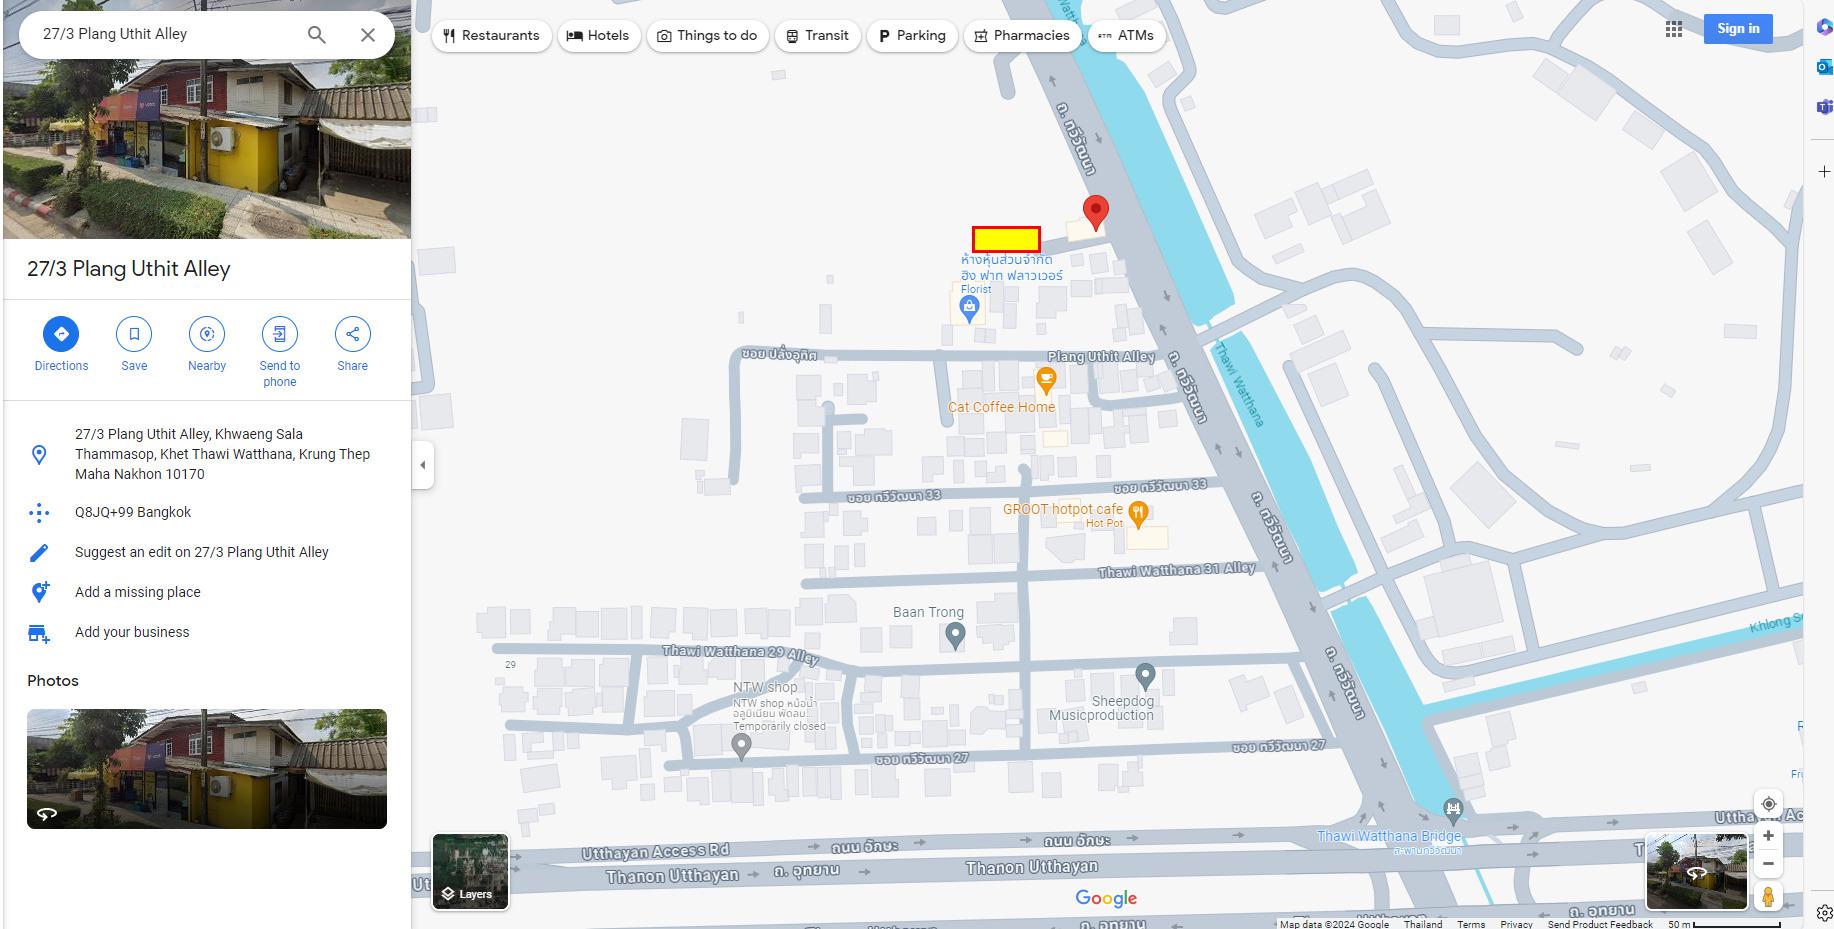Filter the map by Restaurants
Viewport: 1834px width, 929px height.
(x=491, y=36)
